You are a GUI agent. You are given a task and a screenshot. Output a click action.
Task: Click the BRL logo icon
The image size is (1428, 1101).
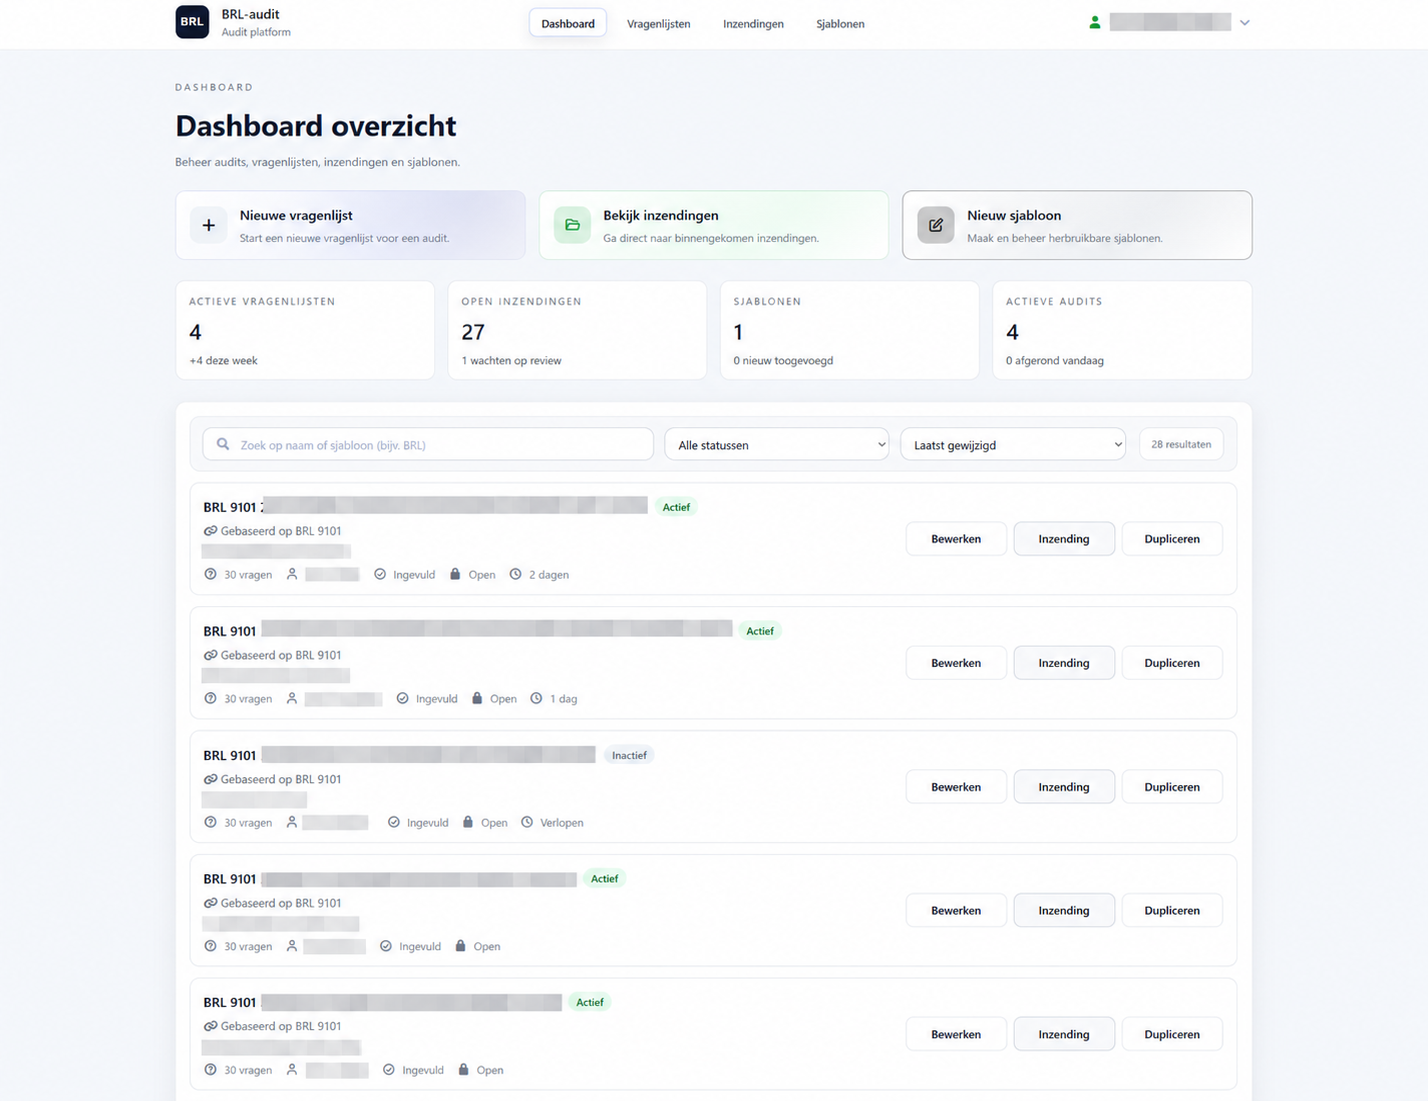(x=192, y=22)
